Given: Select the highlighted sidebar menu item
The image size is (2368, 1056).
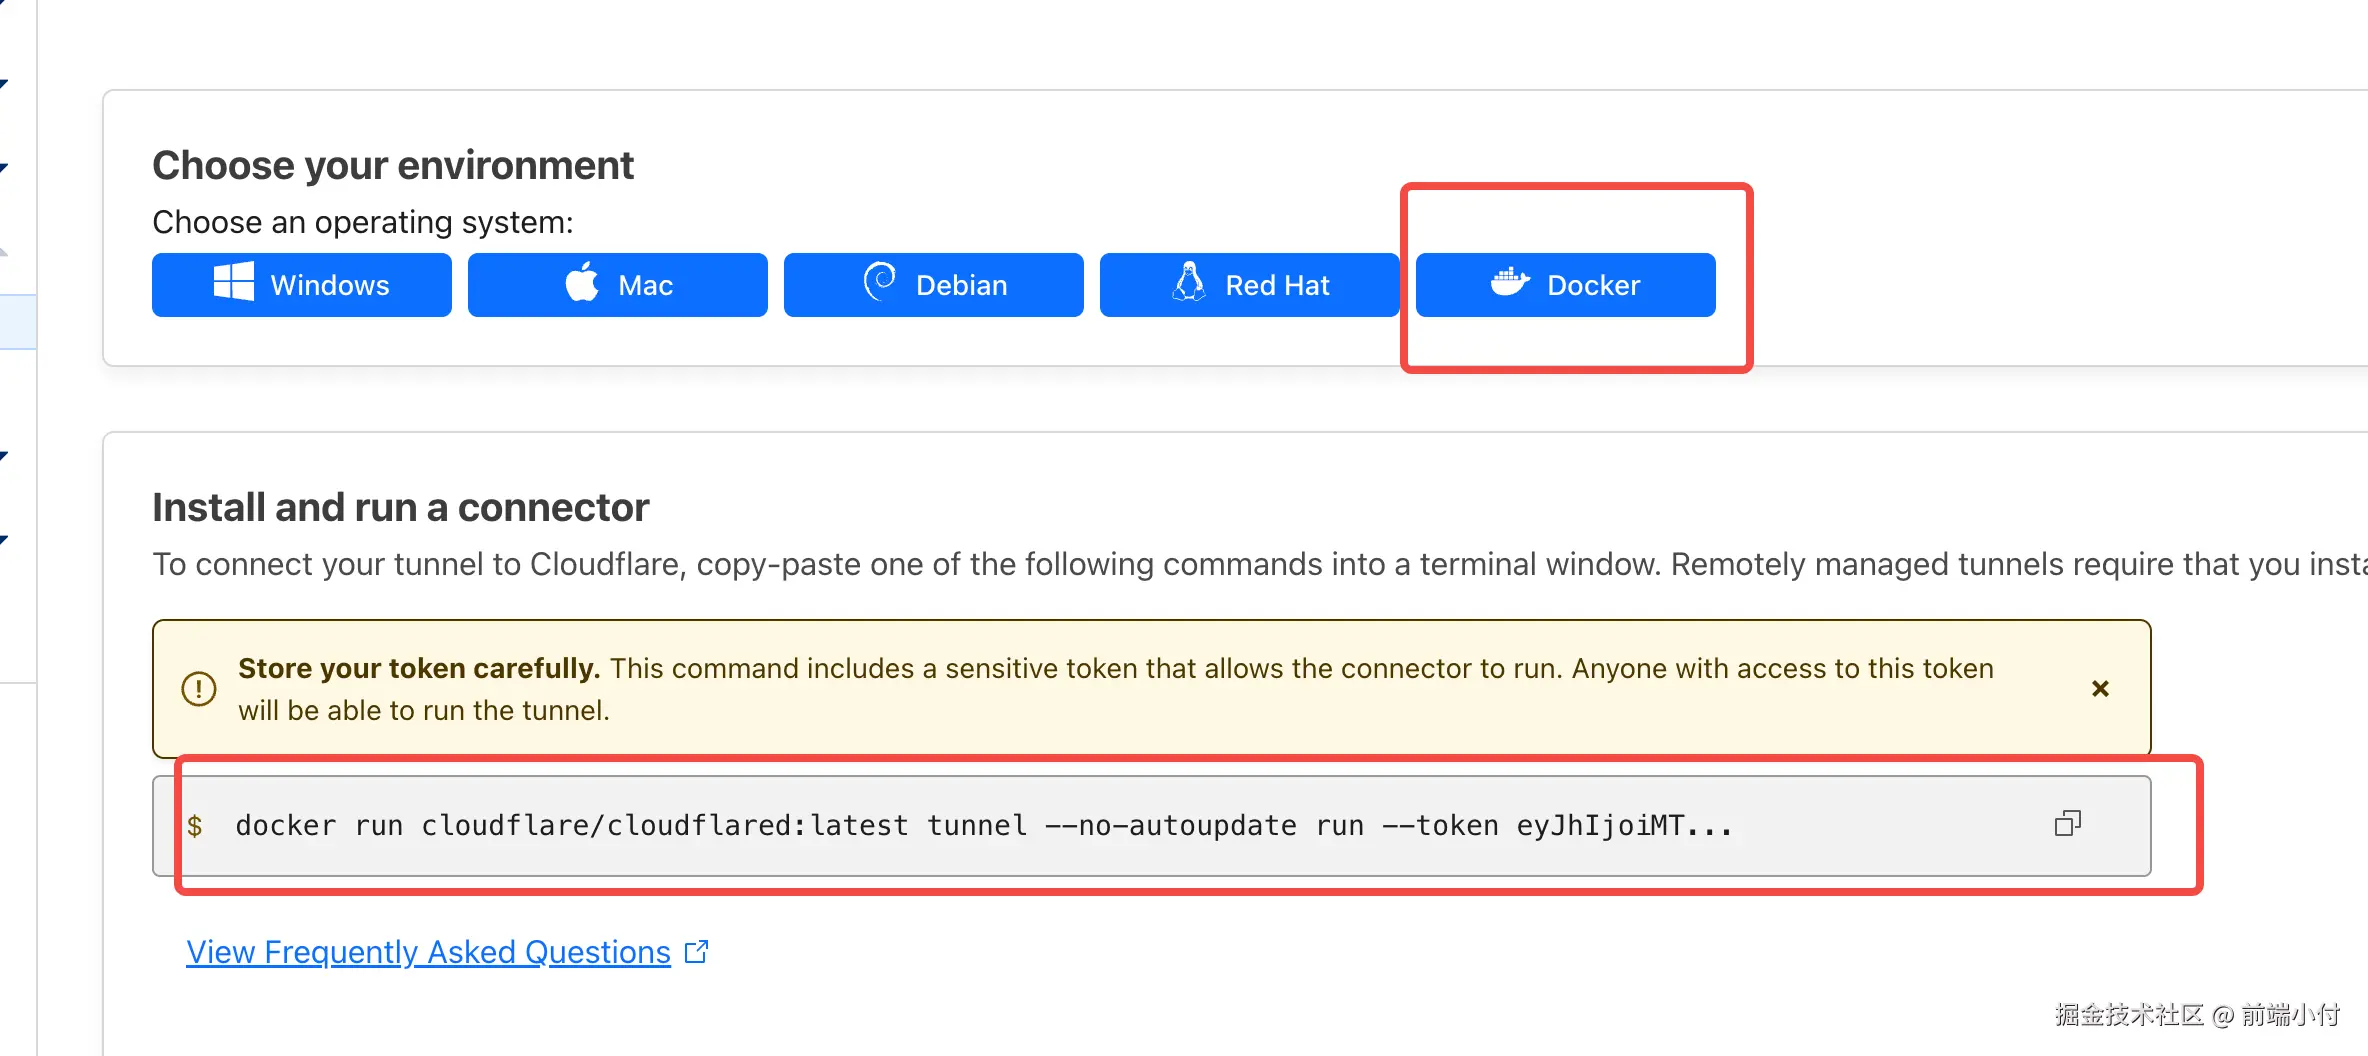Looking at the screenshot, I should point(17,322).
